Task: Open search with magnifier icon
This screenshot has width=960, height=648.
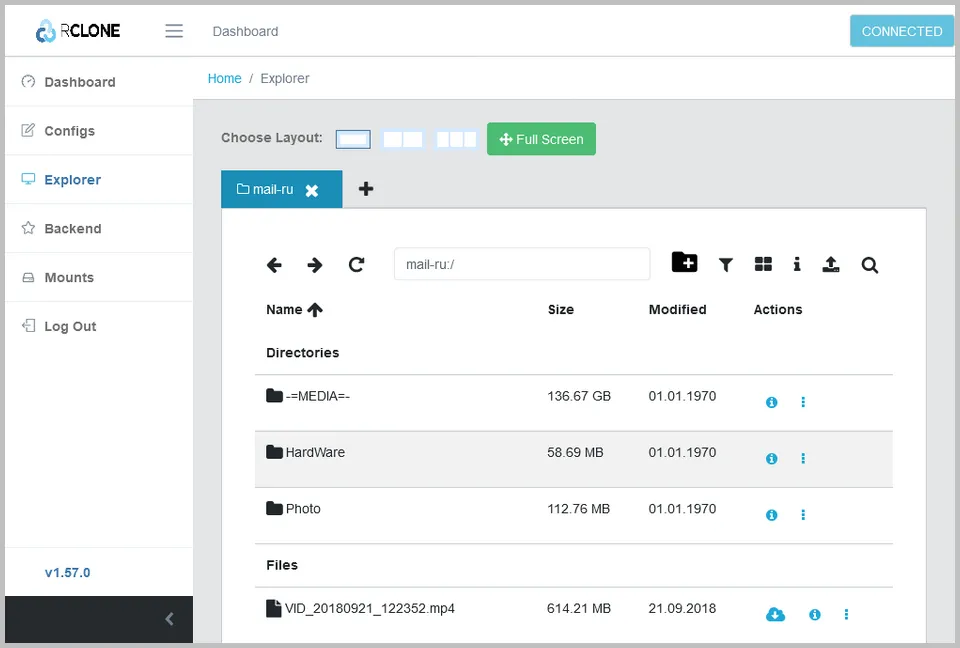Action: (x=870, y=265)
